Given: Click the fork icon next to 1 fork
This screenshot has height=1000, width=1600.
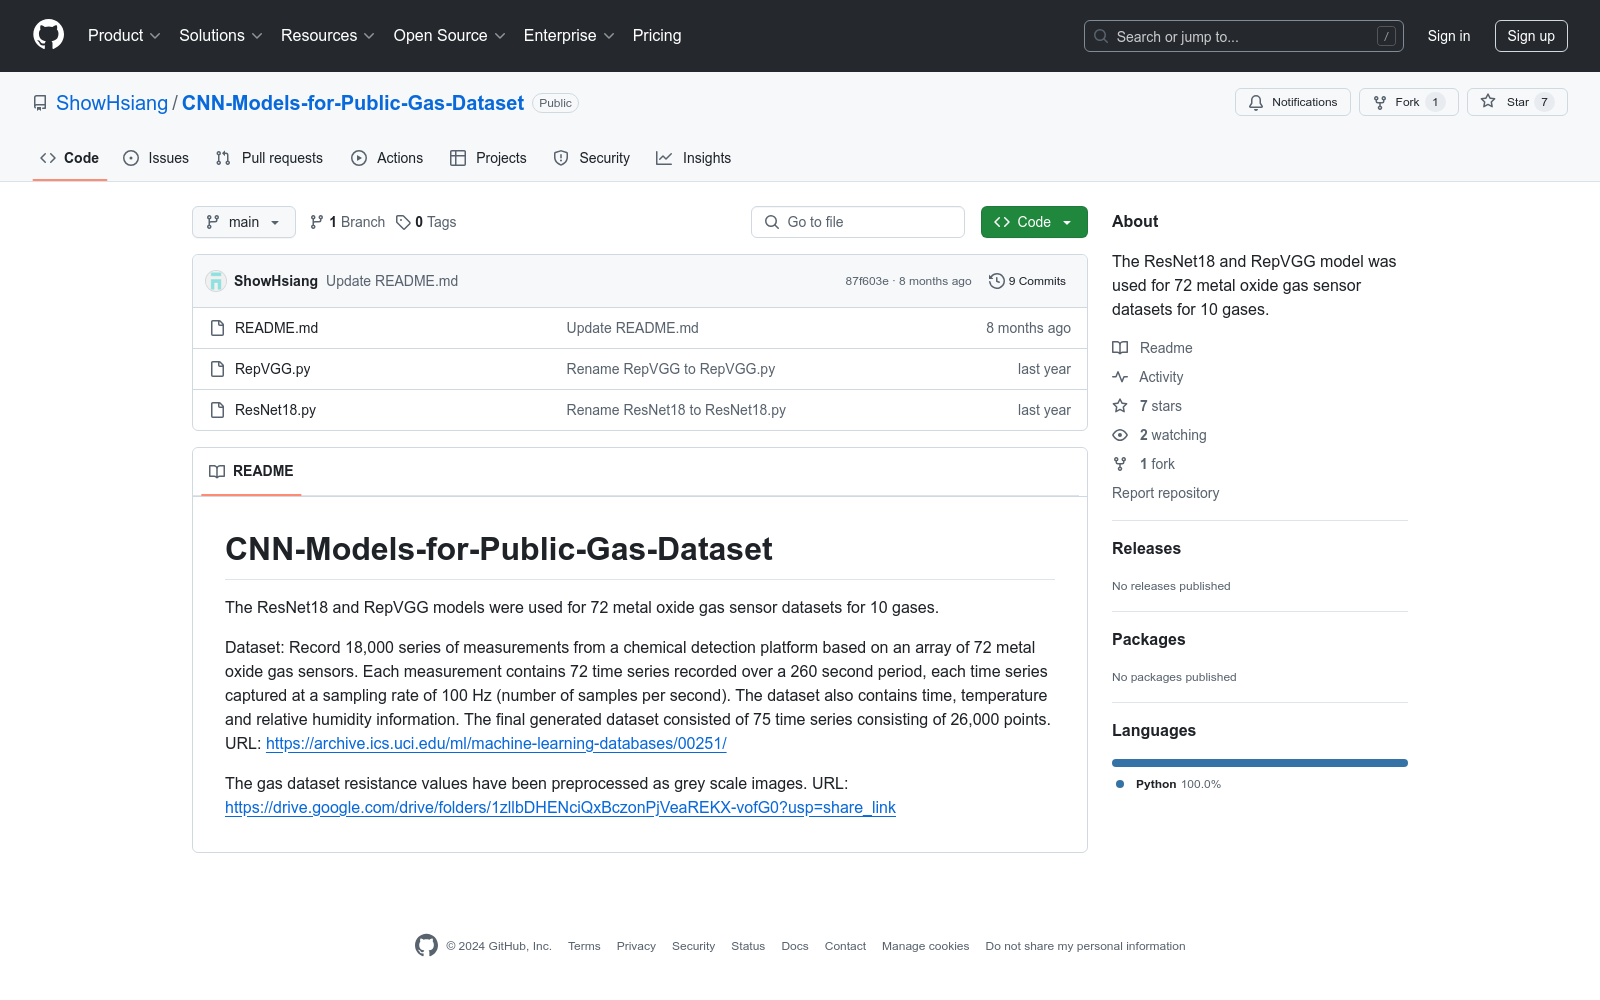Looking at the screenshot, I should 1120,464.
